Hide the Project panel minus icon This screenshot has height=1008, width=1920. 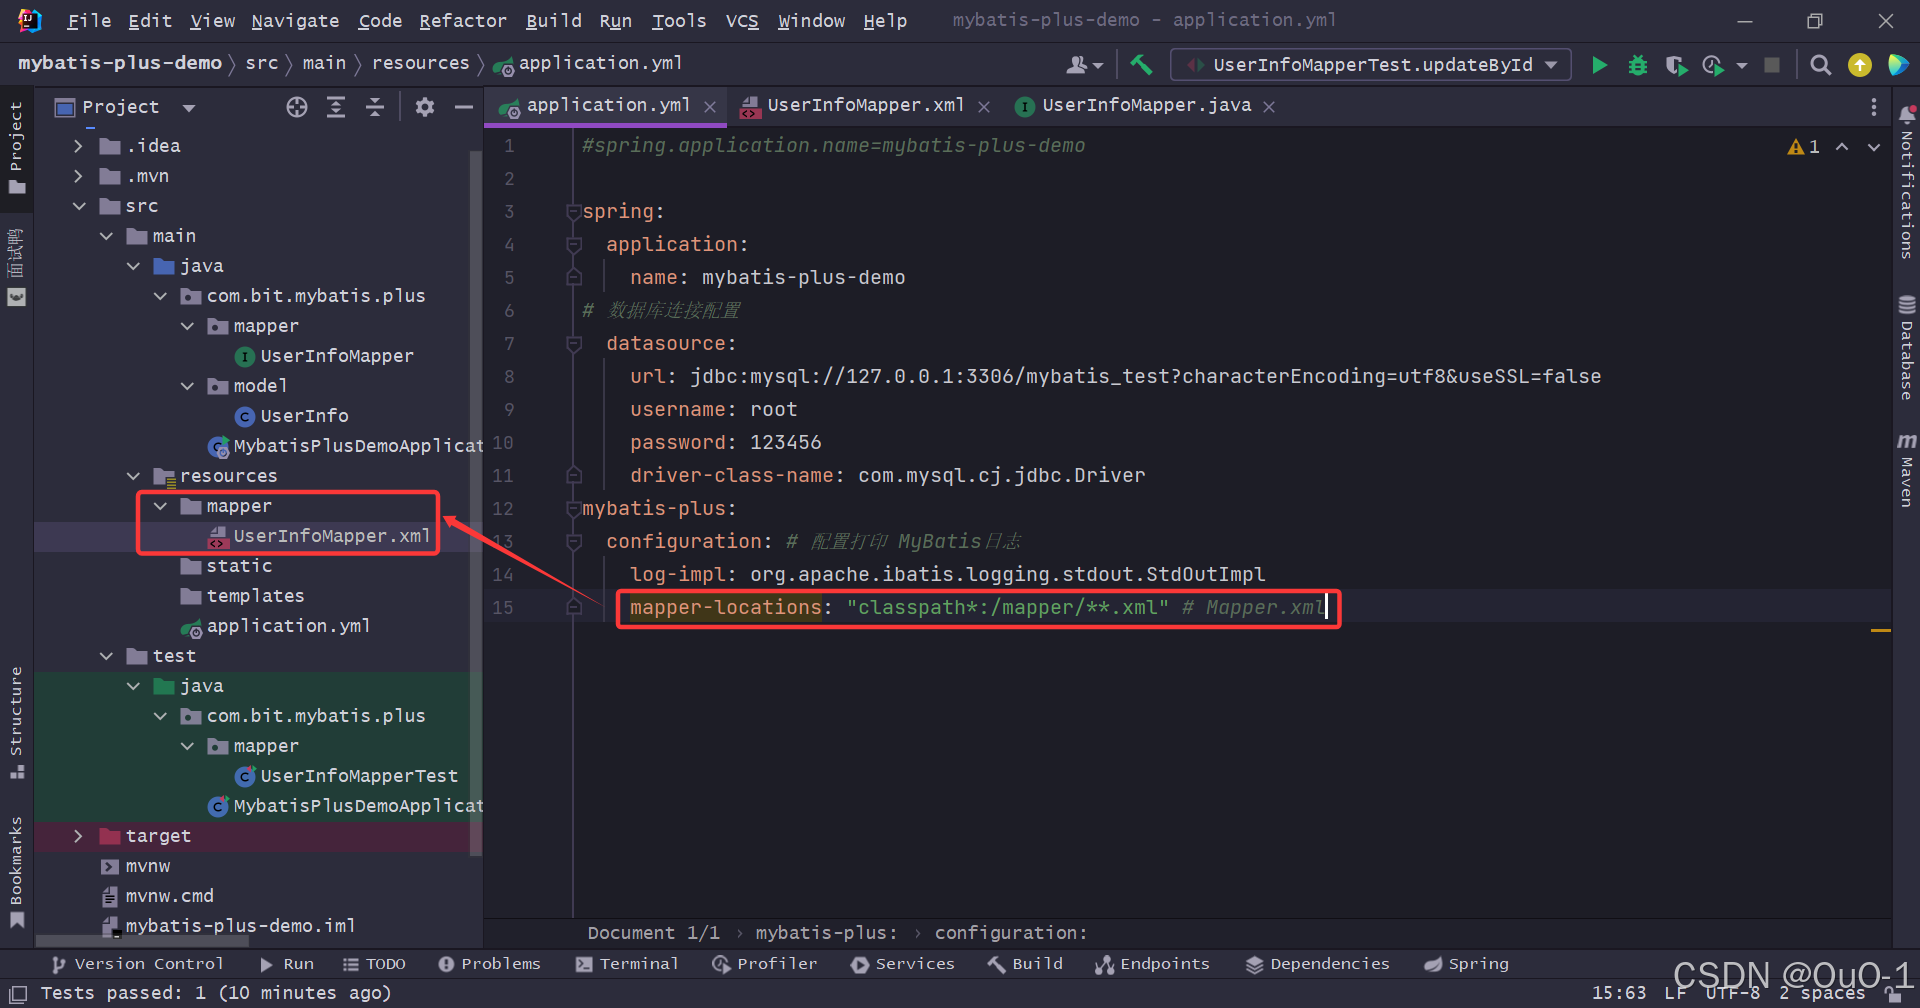pos(463,107)
